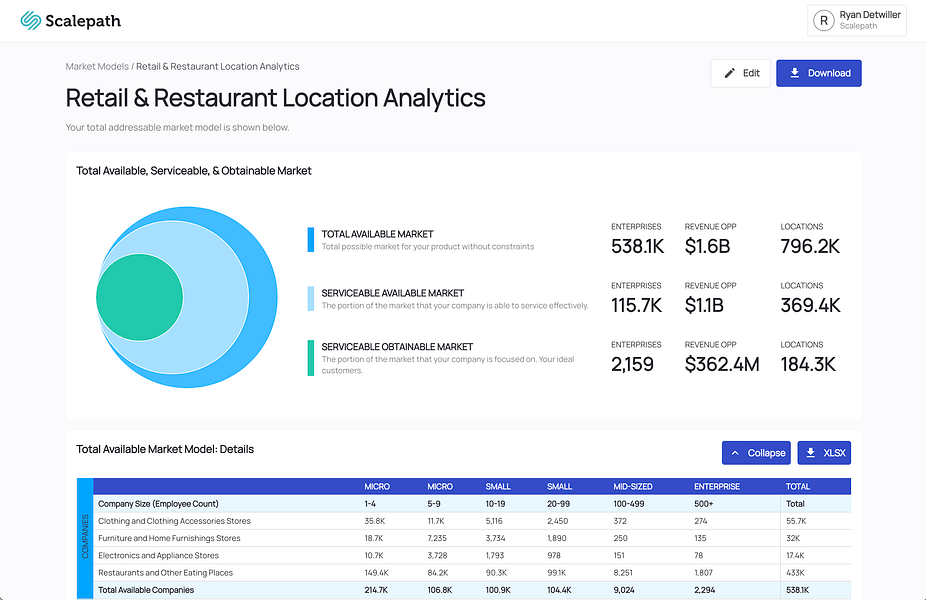Click the download arrow icon on Download
The image size is (926, 600).
795,73
